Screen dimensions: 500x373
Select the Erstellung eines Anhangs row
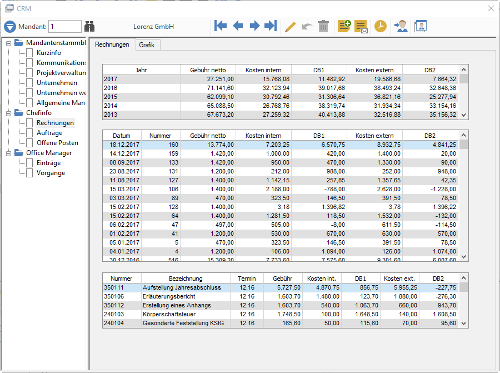(281, 305)
